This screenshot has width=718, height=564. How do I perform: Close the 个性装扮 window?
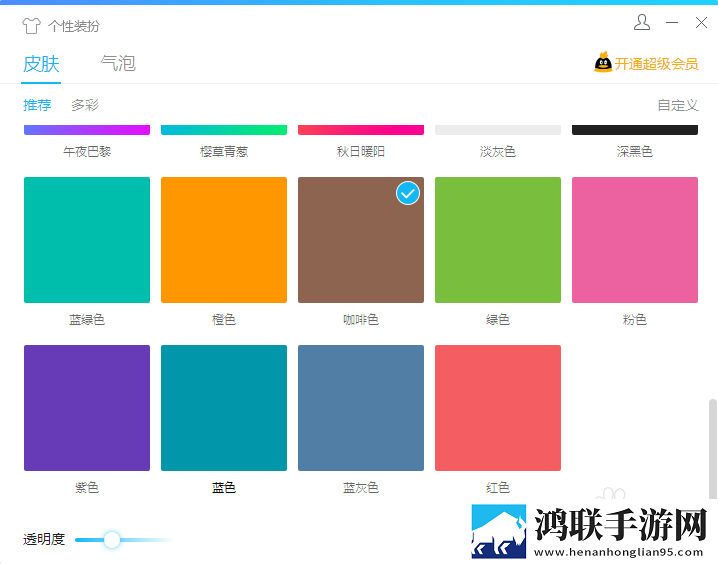tap(701, 22)
